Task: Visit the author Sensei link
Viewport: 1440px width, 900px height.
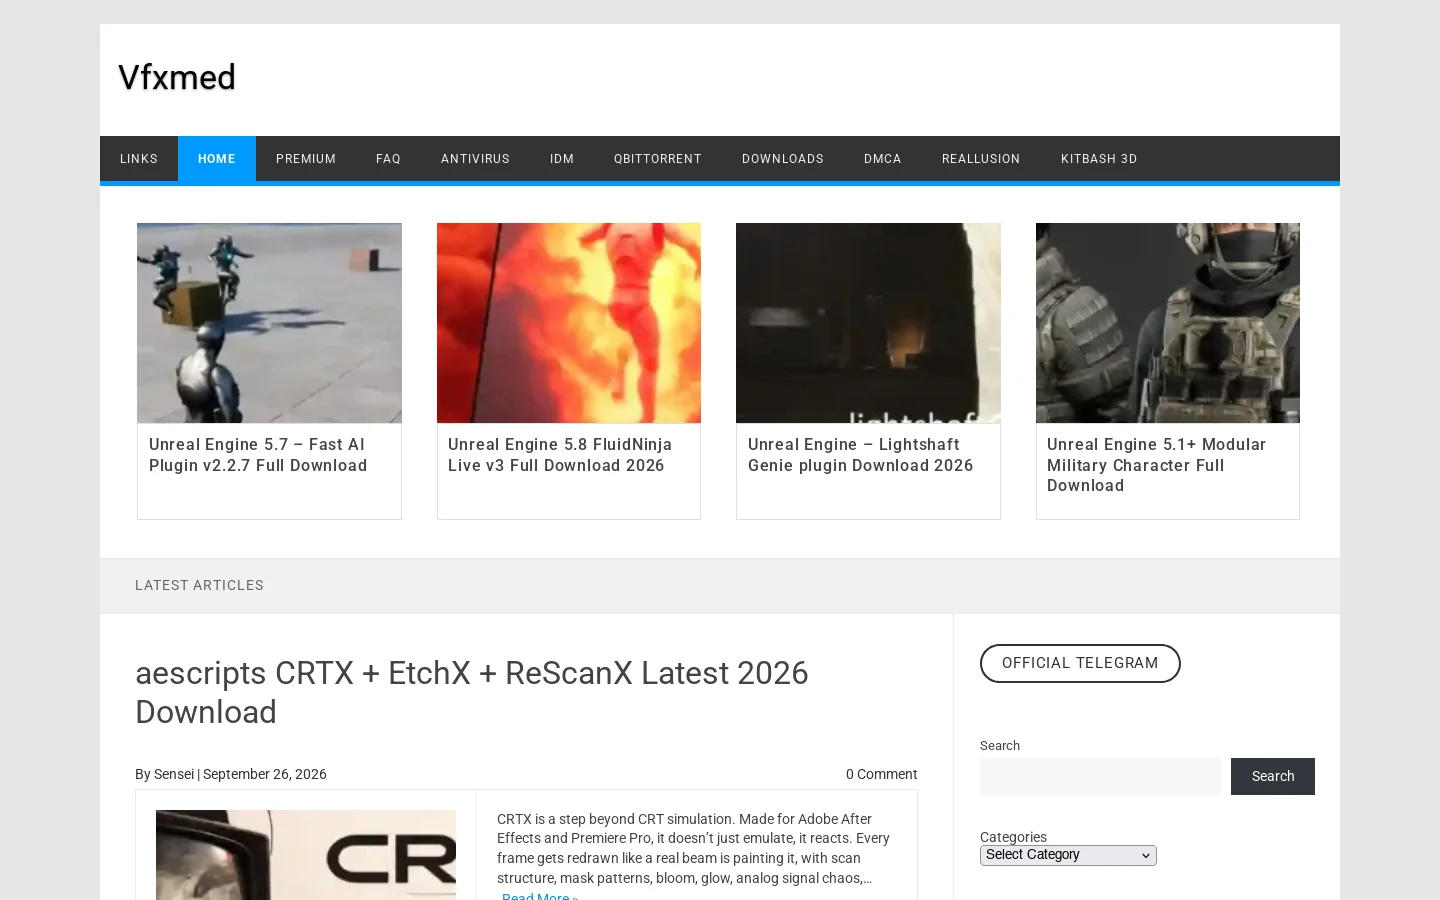Action: (x=174, y=774)
